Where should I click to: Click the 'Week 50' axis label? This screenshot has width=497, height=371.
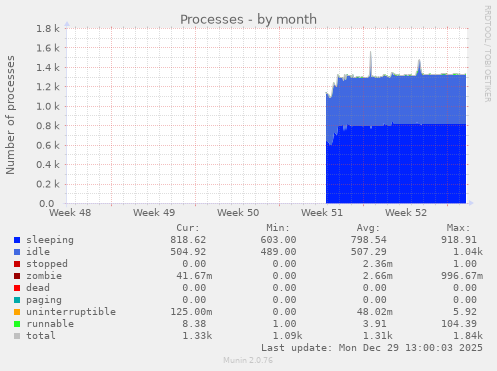[x=238, y=213]
